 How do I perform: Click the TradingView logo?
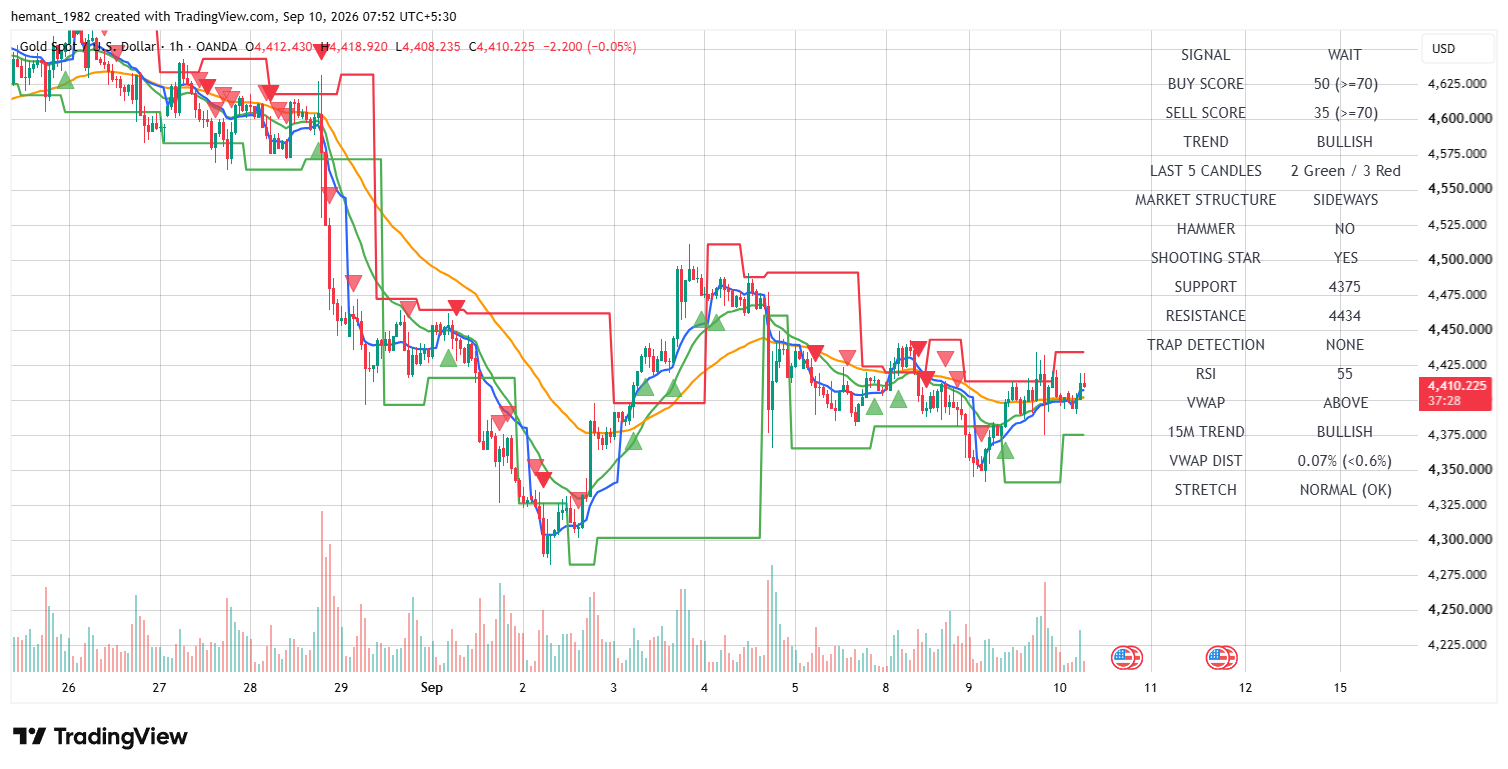(x=100, y=737)
